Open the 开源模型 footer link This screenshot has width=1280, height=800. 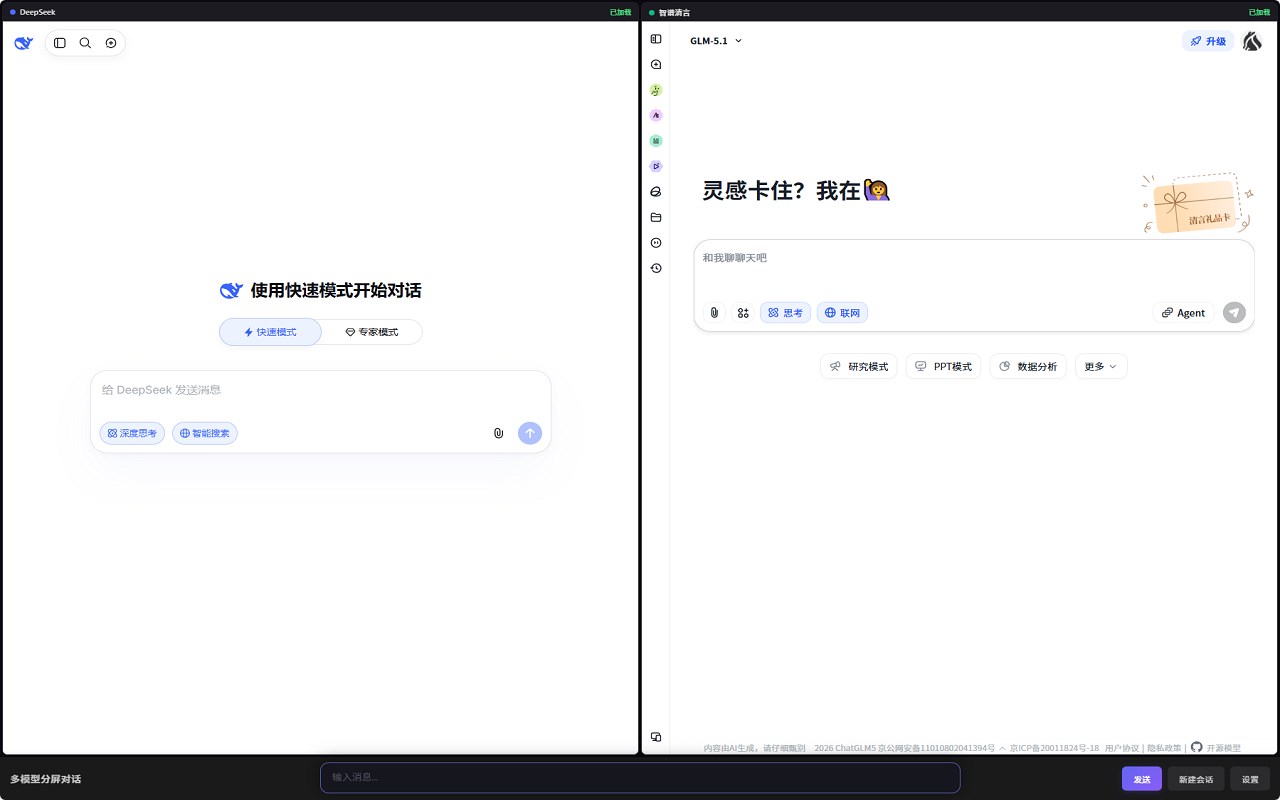click(x=1224, y=748)
